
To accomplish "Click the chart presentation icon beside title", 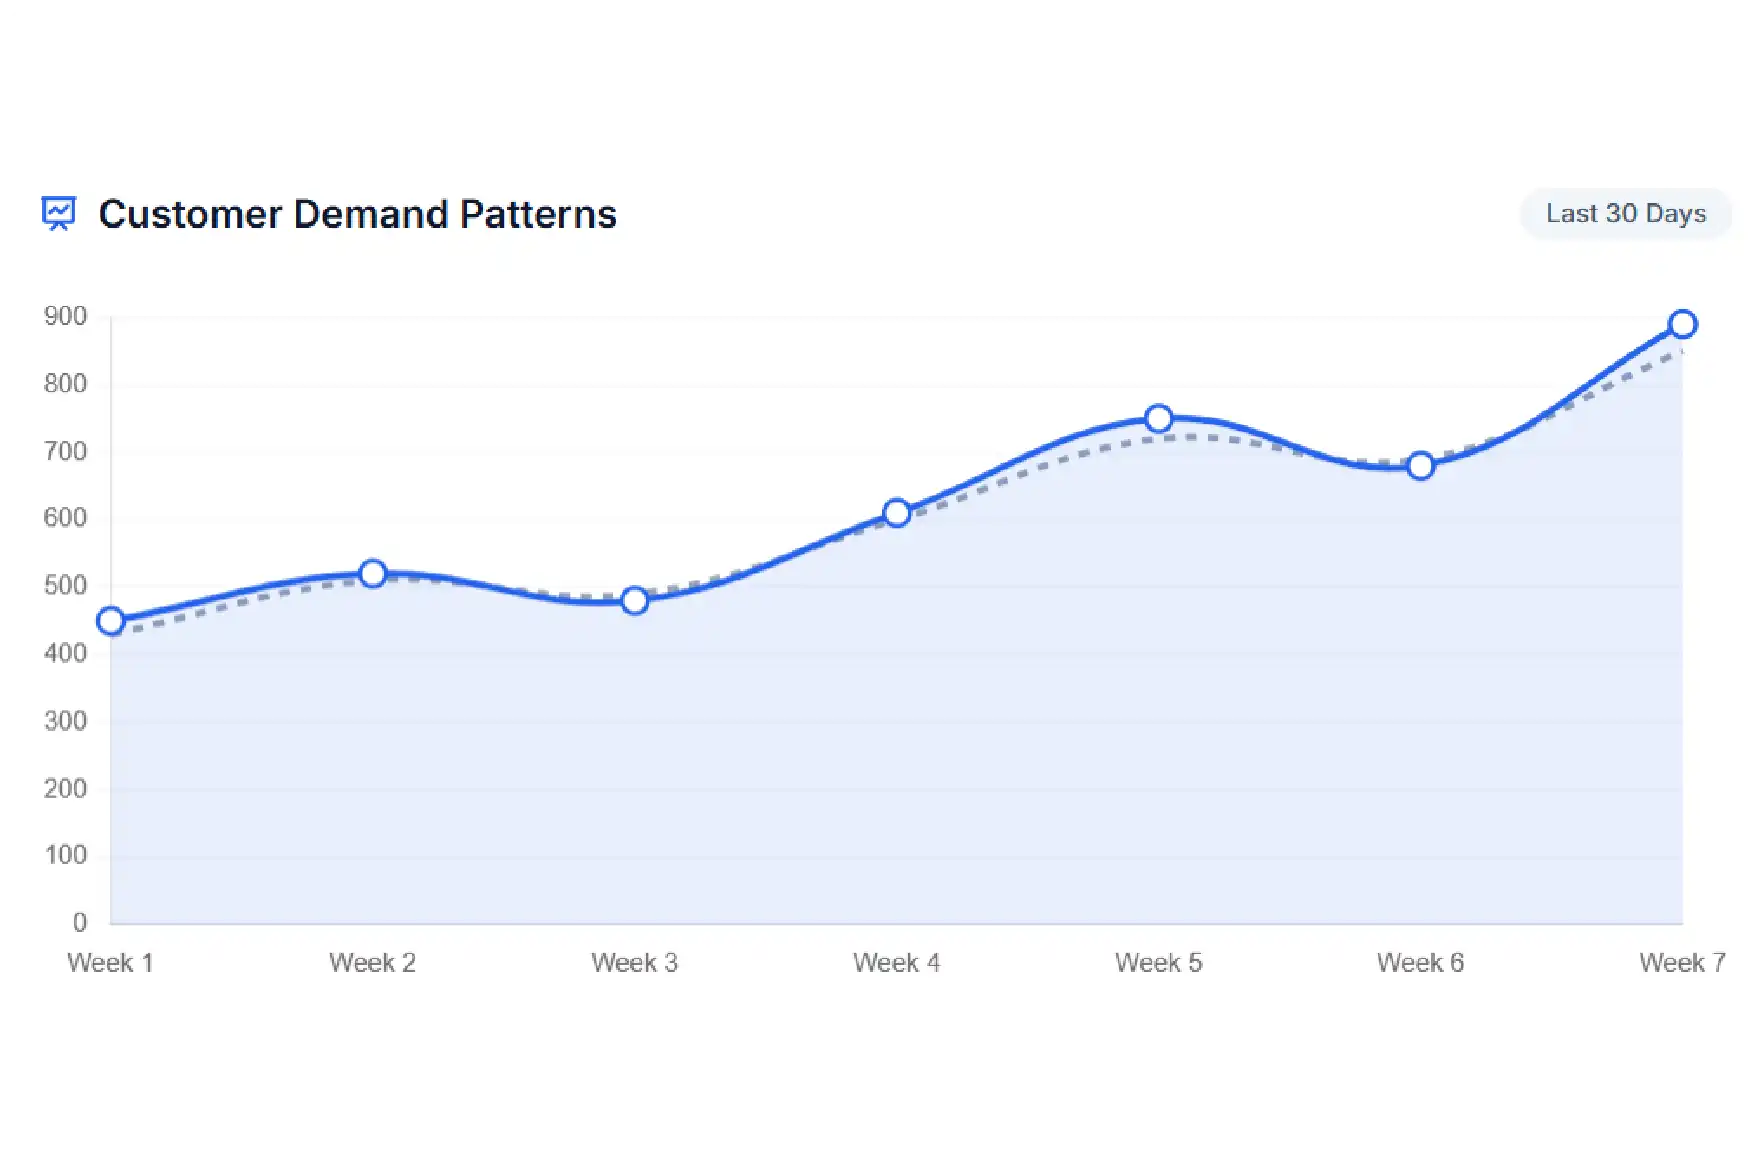I will click(x=59, y=213).
